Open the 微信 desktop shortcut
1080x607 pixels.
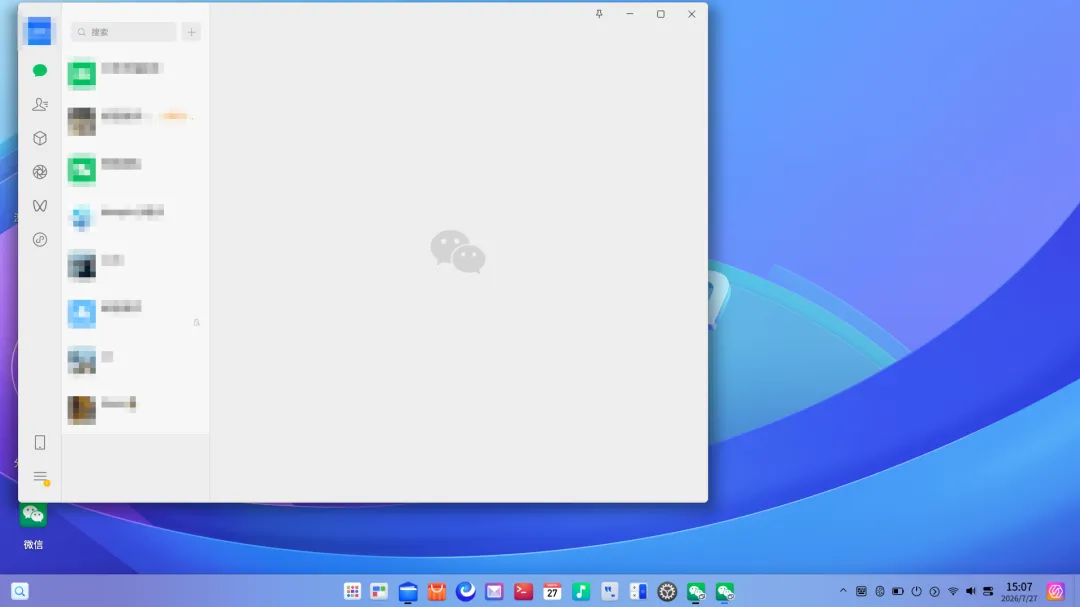33,526
